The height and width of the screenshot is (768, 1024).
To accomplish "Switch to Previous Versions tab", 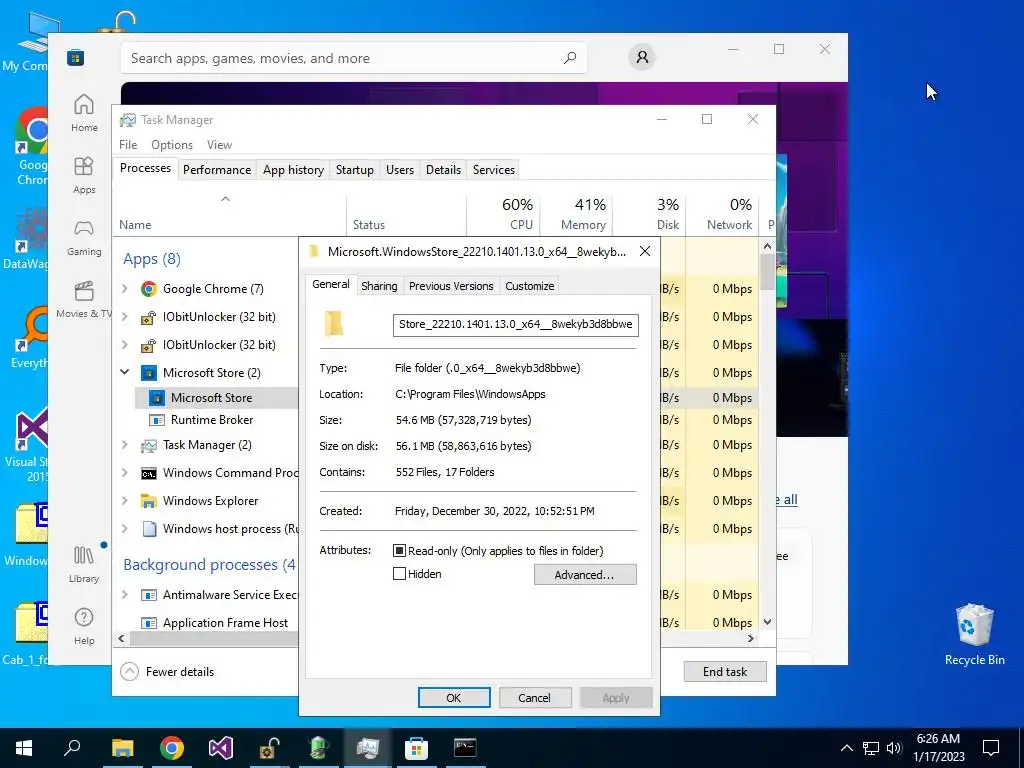I will (451, 286).
